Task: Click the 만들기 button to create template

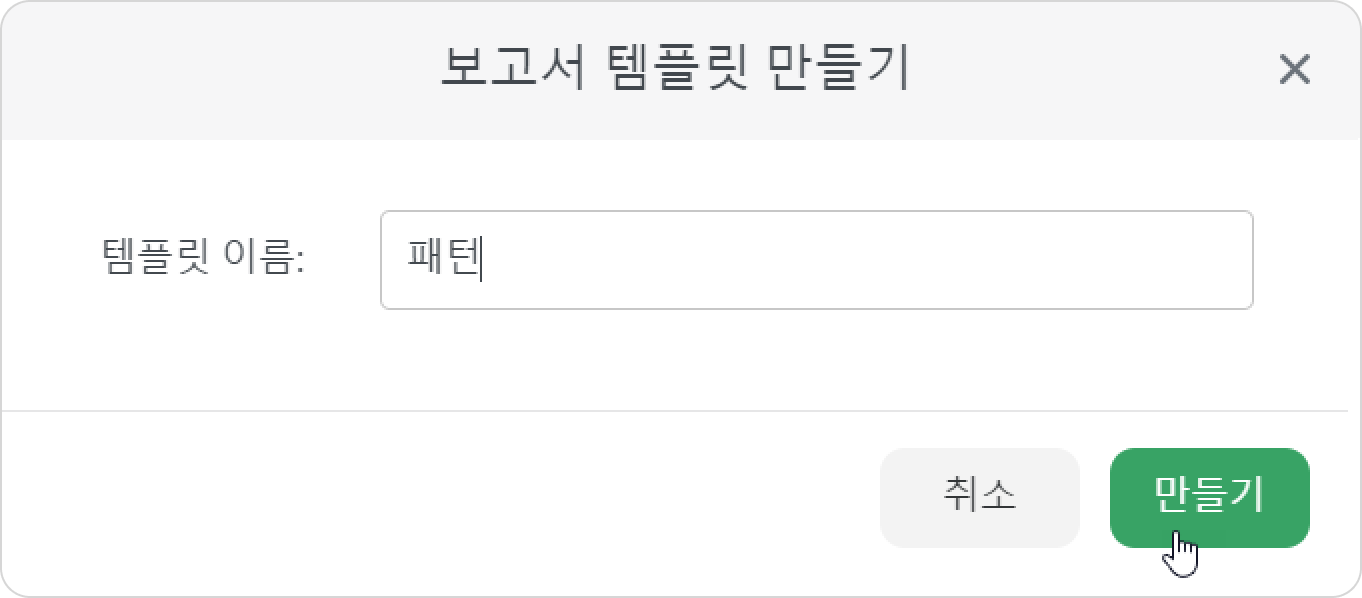Action: coord(1209,498)
